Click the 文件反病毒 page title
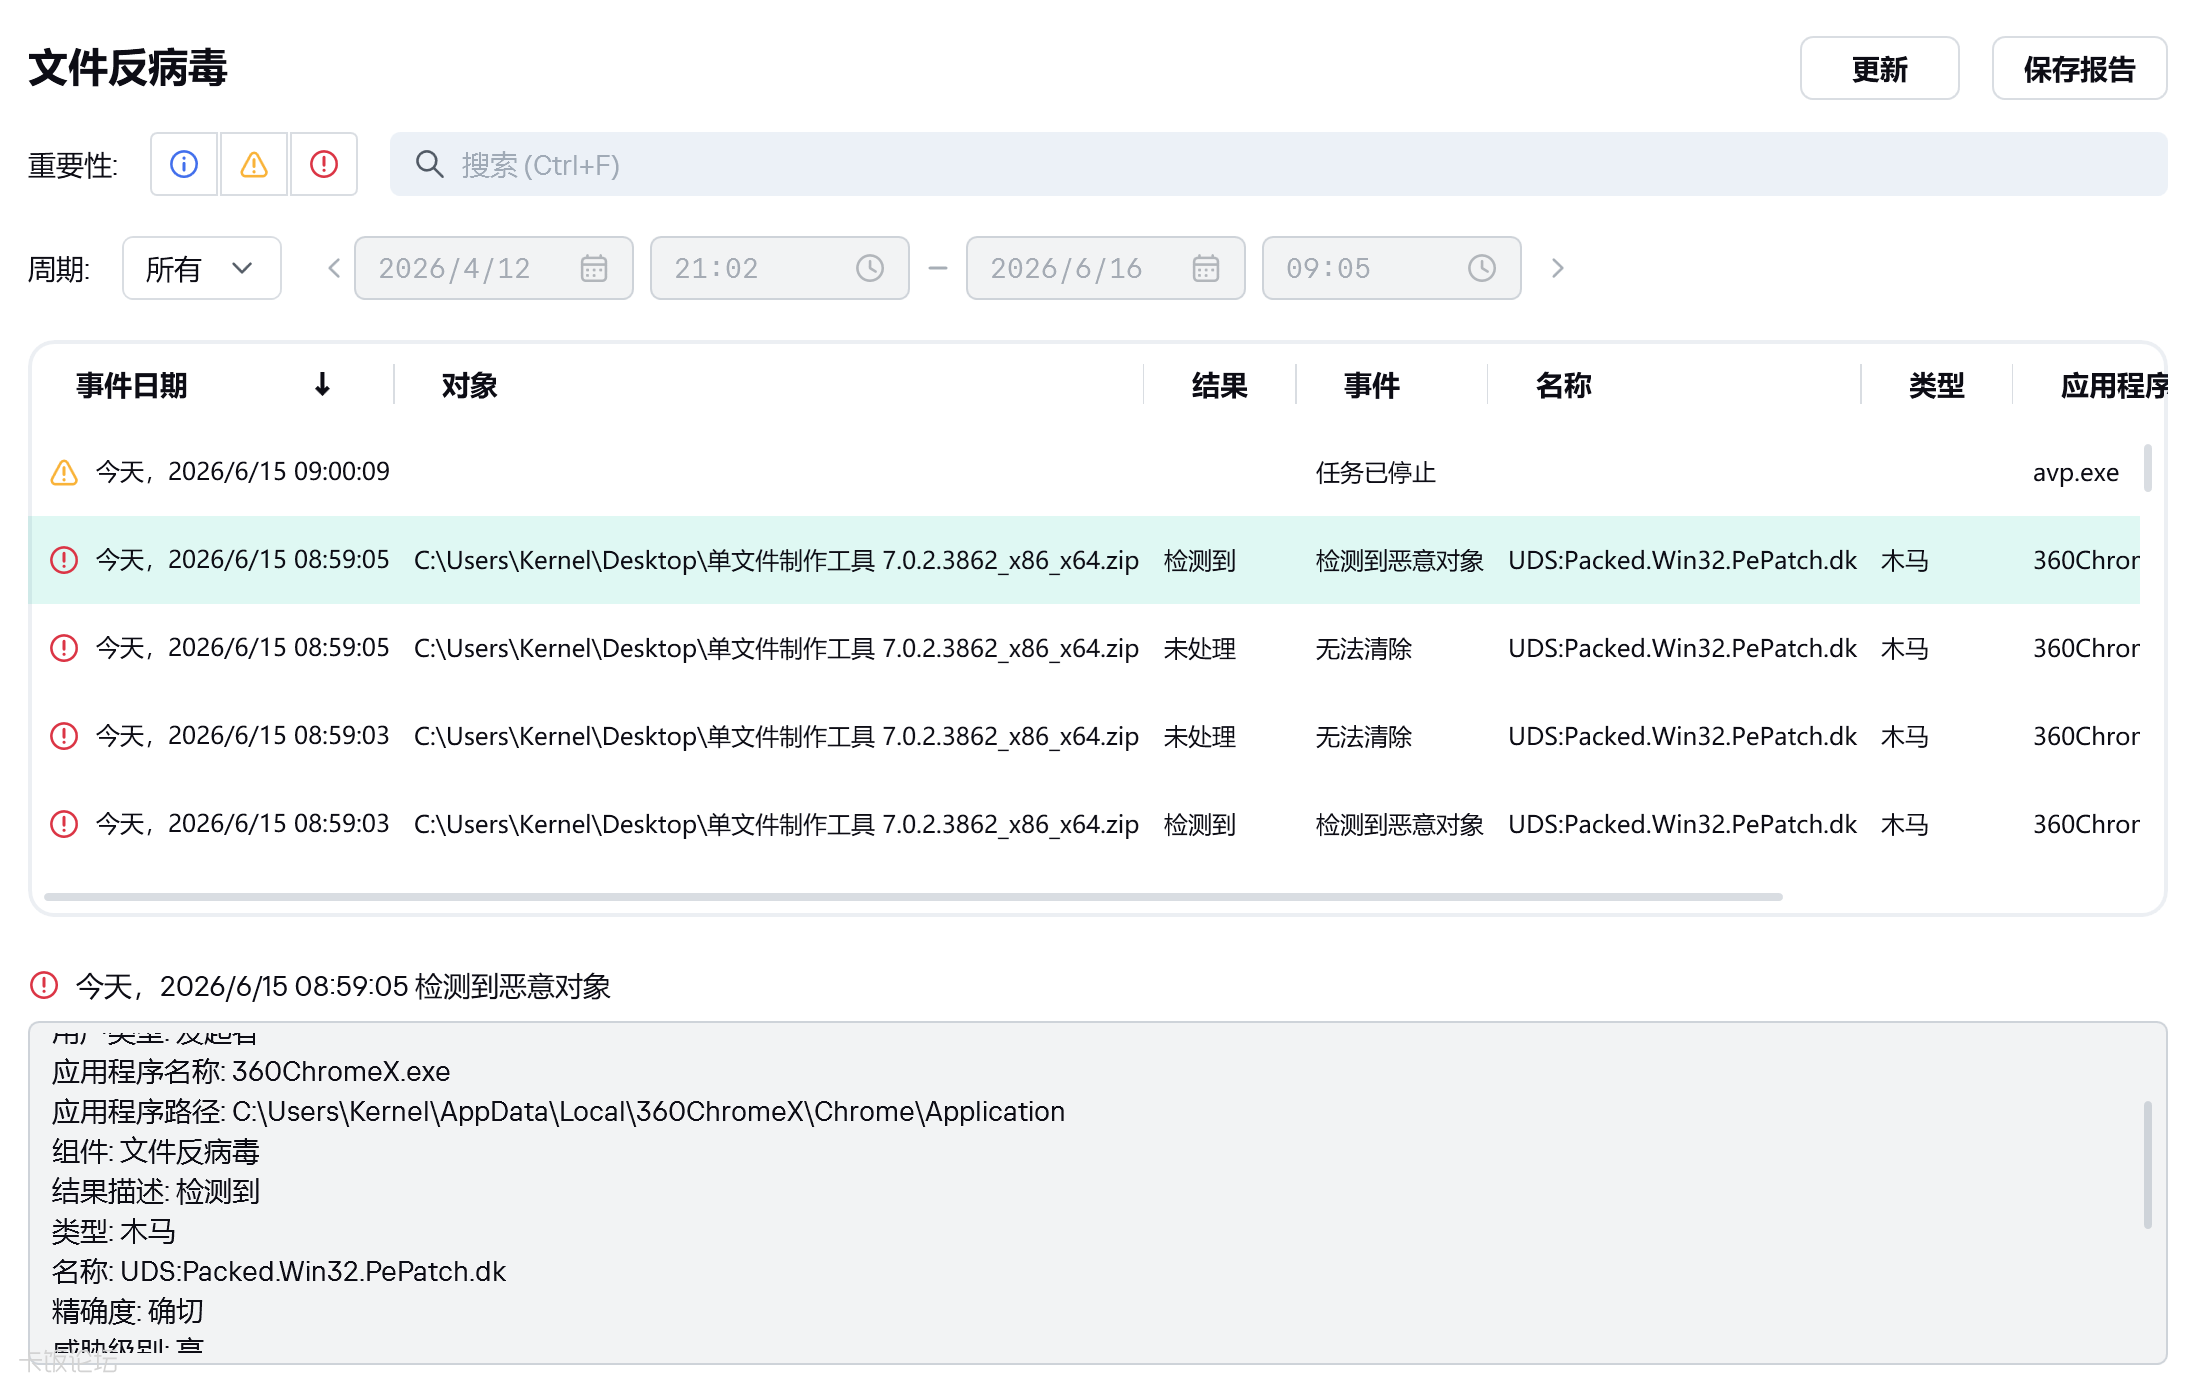 point(128,68)
